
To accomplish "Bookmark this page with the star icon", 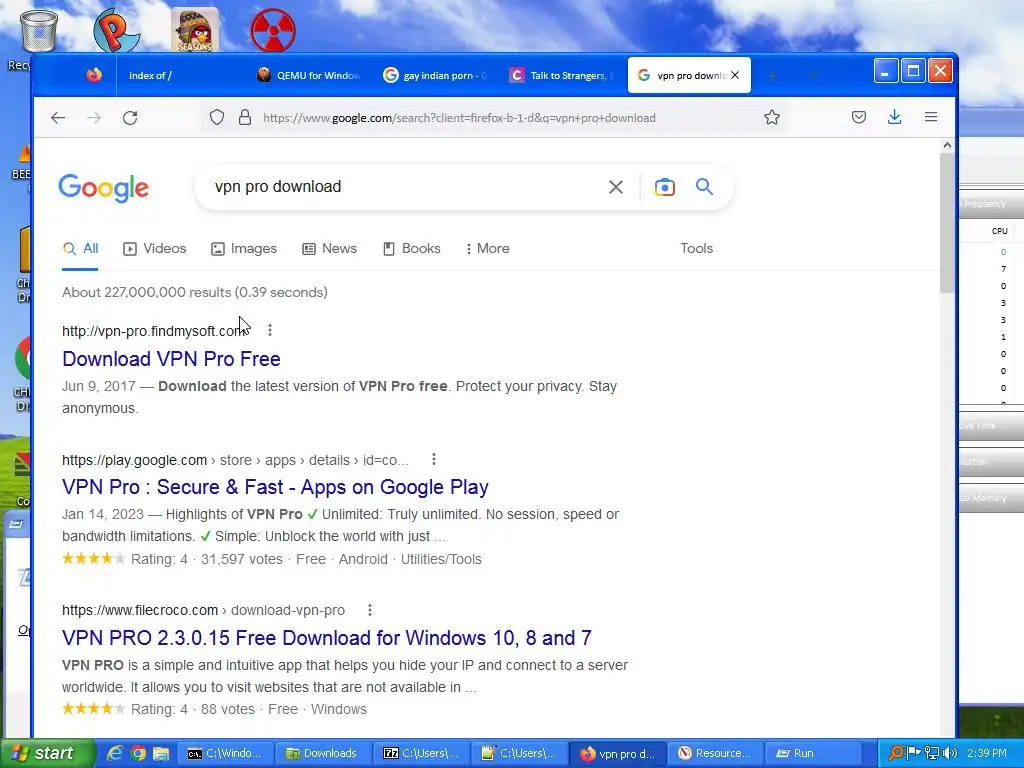I will 772,118.
